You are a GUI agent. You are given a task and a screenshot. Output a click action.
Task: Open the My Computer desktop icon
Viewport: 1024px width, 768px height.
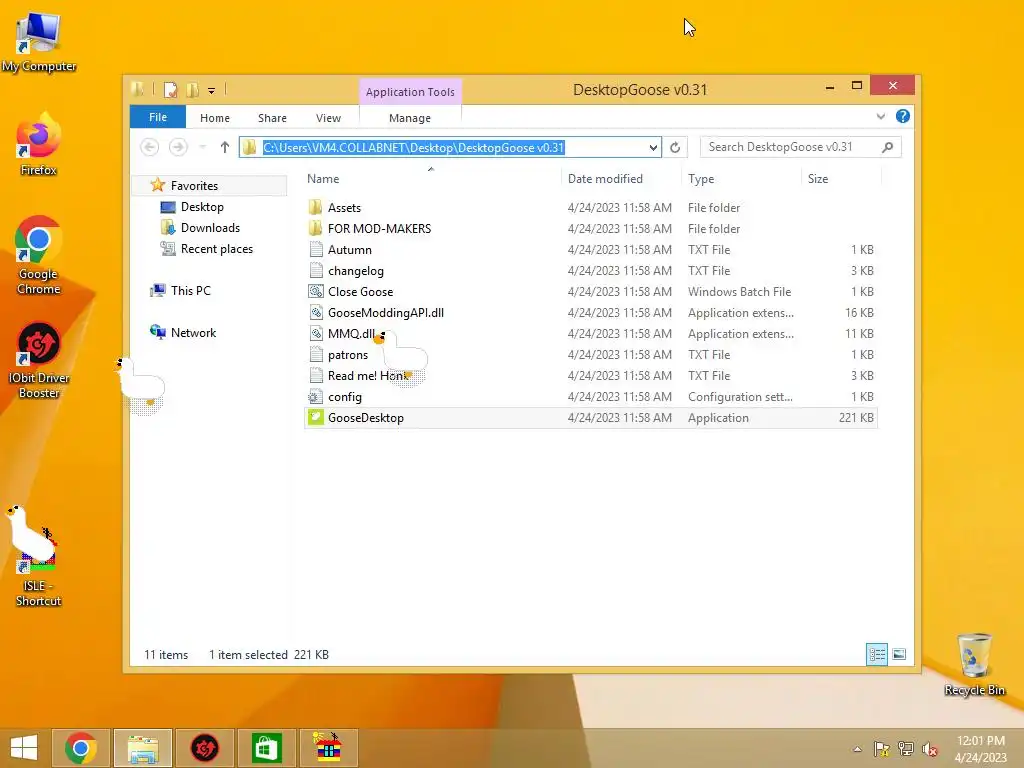[39, 41]
